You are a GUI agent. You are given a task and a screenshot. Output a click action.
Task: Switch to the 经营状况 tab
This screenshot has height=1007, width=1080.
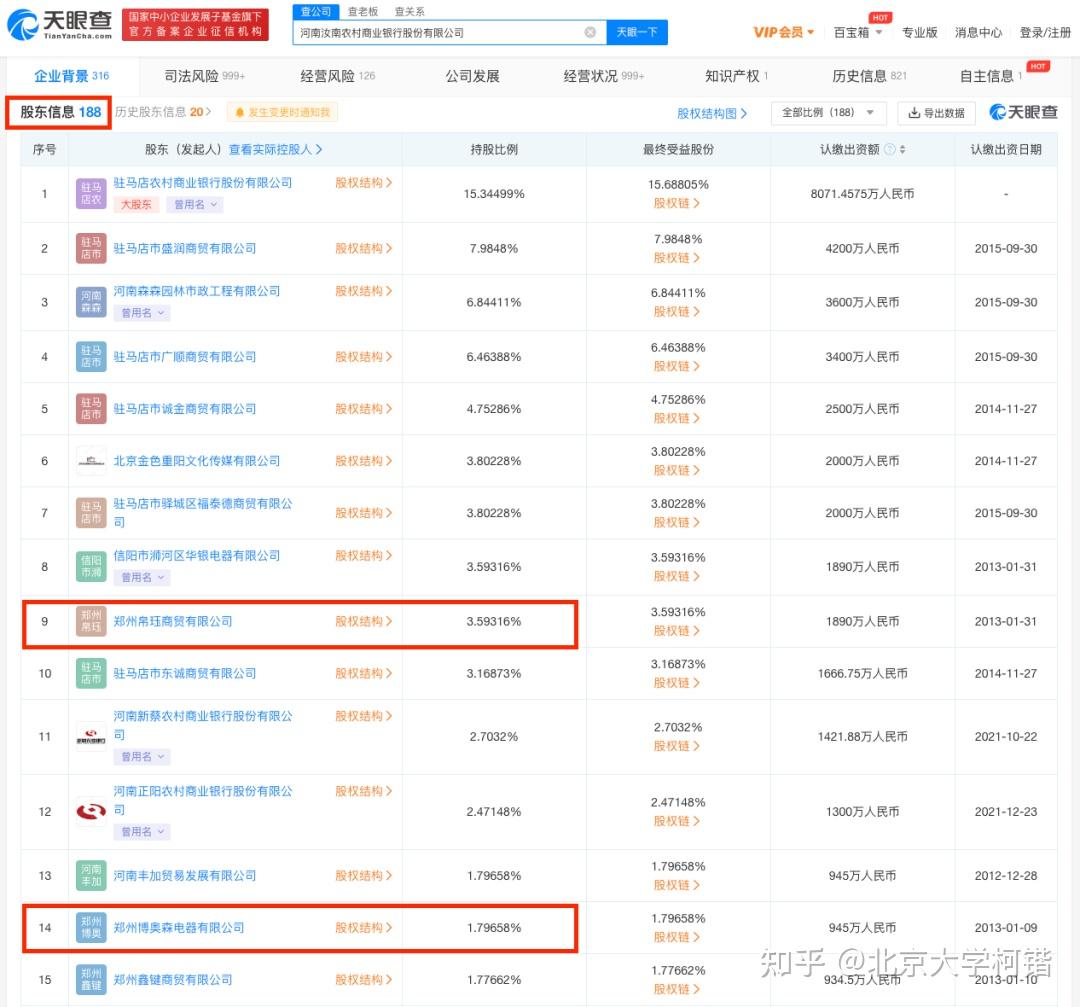point(603,76)
